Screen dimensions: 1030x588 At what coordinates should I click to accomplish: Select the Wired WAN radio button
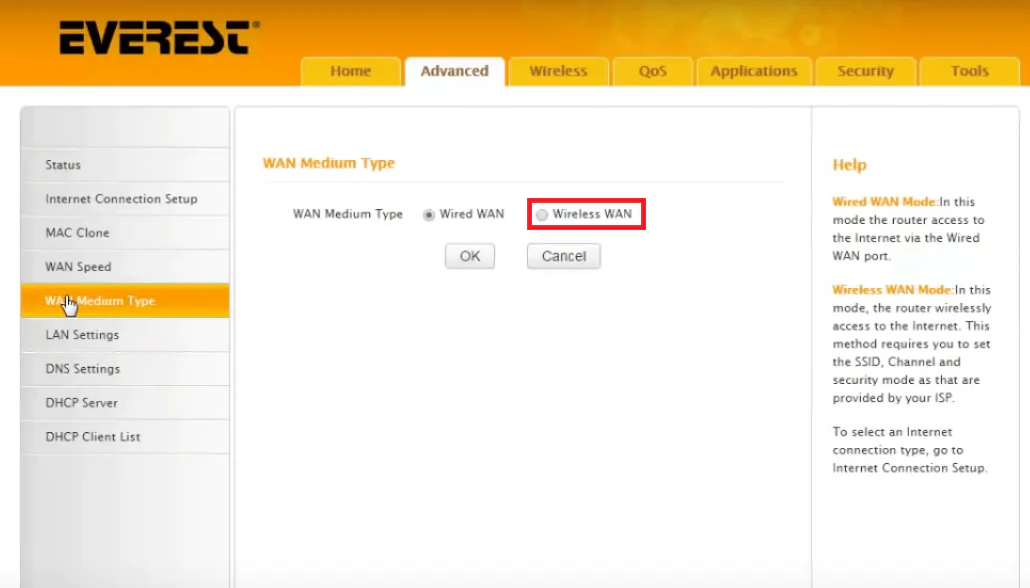430,215
